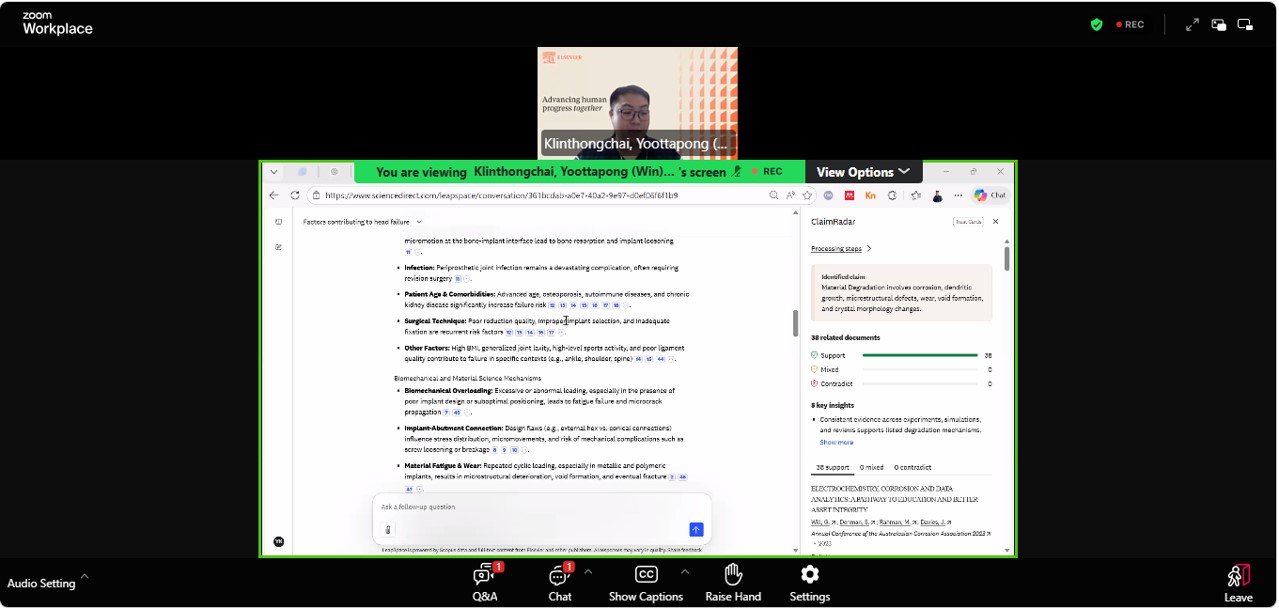Click the green encryption shield icon
The width and height of the screenshot is (1279, 608).
click(1097, 25)
